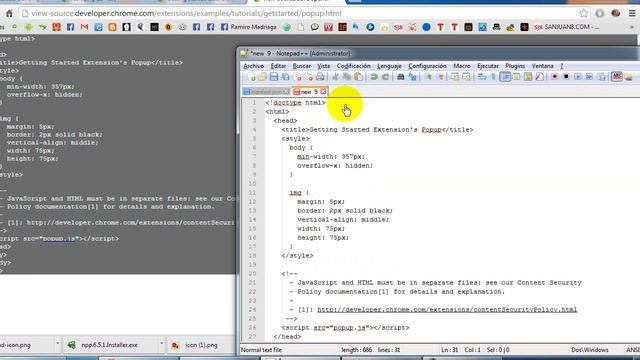
Task: Click the Run macro multiple times icon
Action: coord(589,77)
